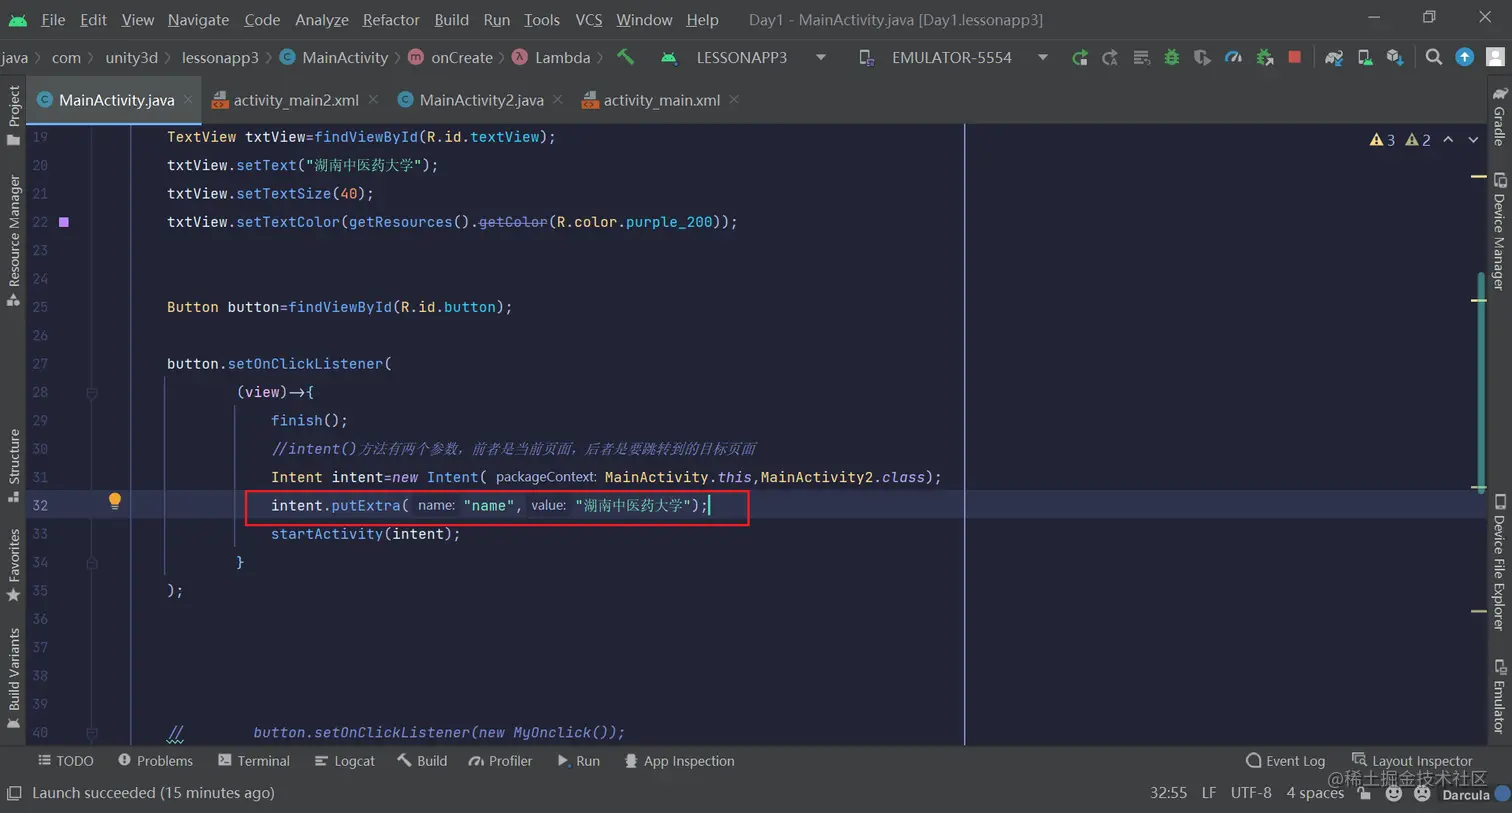Toggle the Resource Manager side panel
Viewport: 1512px width, 813px height.
[14, 240]
